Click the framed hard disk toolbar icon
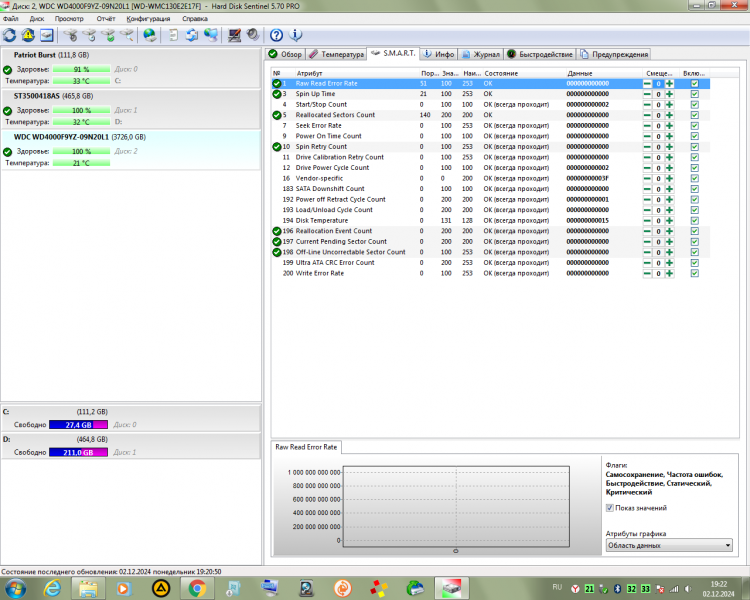Viewport: 750px width, 600px height. [x=47, y=35]
